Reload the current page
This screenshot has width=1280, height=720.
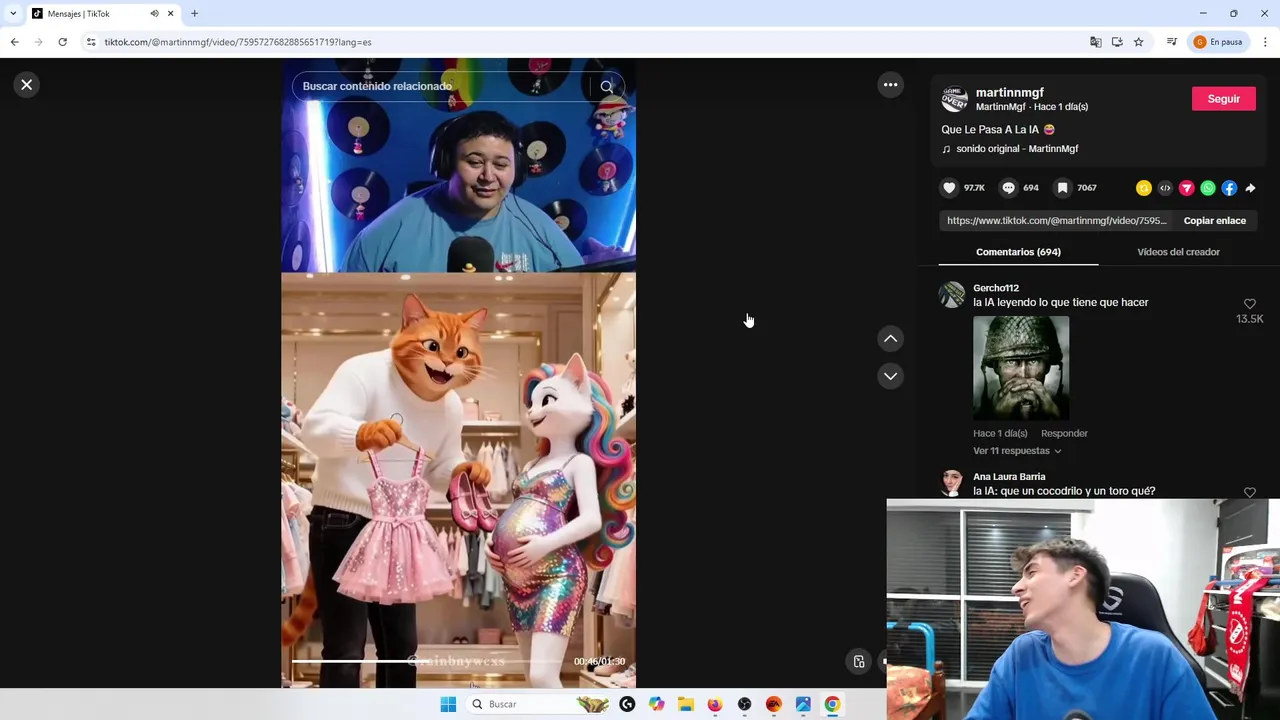62,42
